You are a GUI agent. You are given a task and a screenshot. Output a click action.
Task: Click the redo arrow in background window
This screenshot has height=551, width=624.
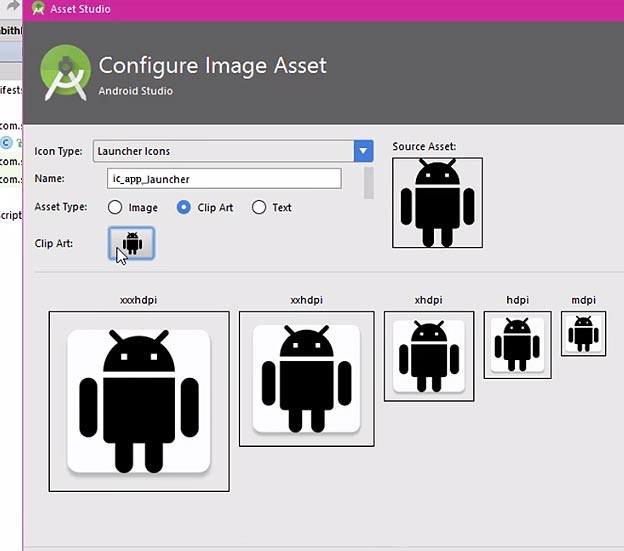13,5
